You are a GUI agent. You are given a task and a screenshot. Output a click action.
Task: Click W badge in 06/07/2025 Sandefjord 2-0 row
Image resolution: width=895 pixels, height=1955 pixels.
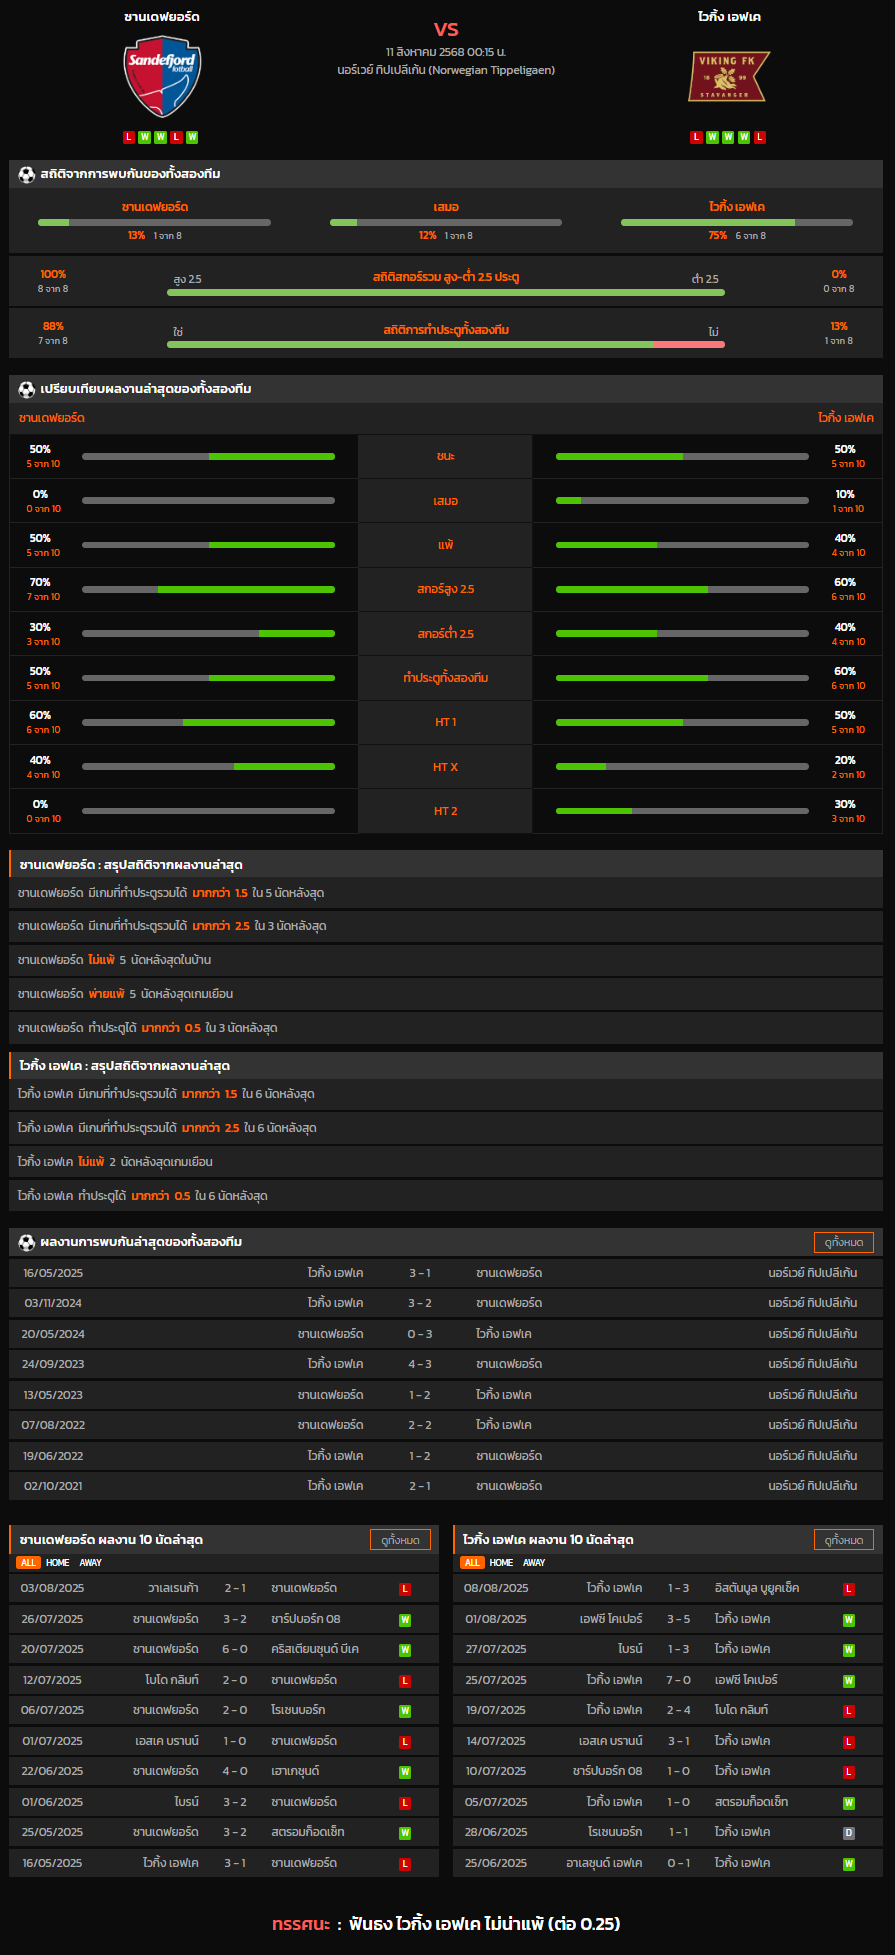(x=405, y=1711)
